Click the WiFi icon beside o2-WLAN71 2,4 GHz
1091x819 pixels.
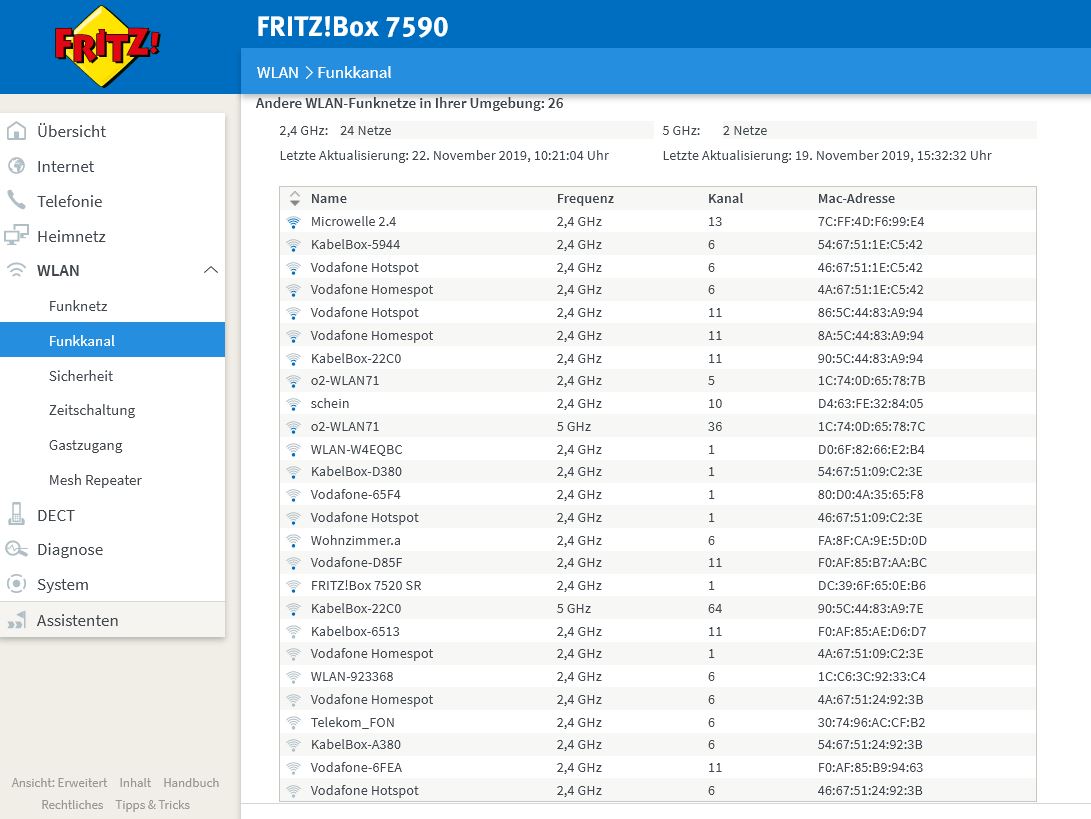pyautogui.click(x=294, y=381)
